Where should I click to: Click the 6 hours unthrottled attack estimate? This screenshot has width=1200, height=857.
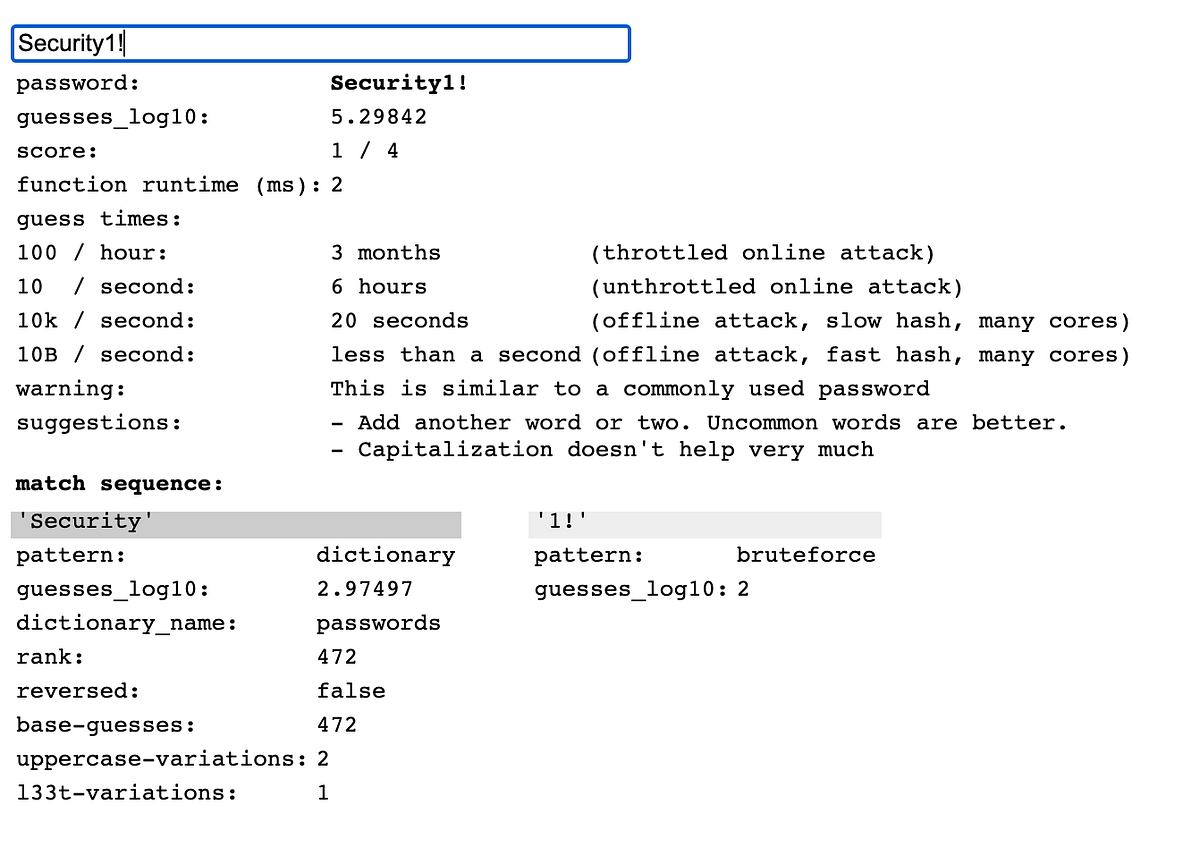point(379,287)
